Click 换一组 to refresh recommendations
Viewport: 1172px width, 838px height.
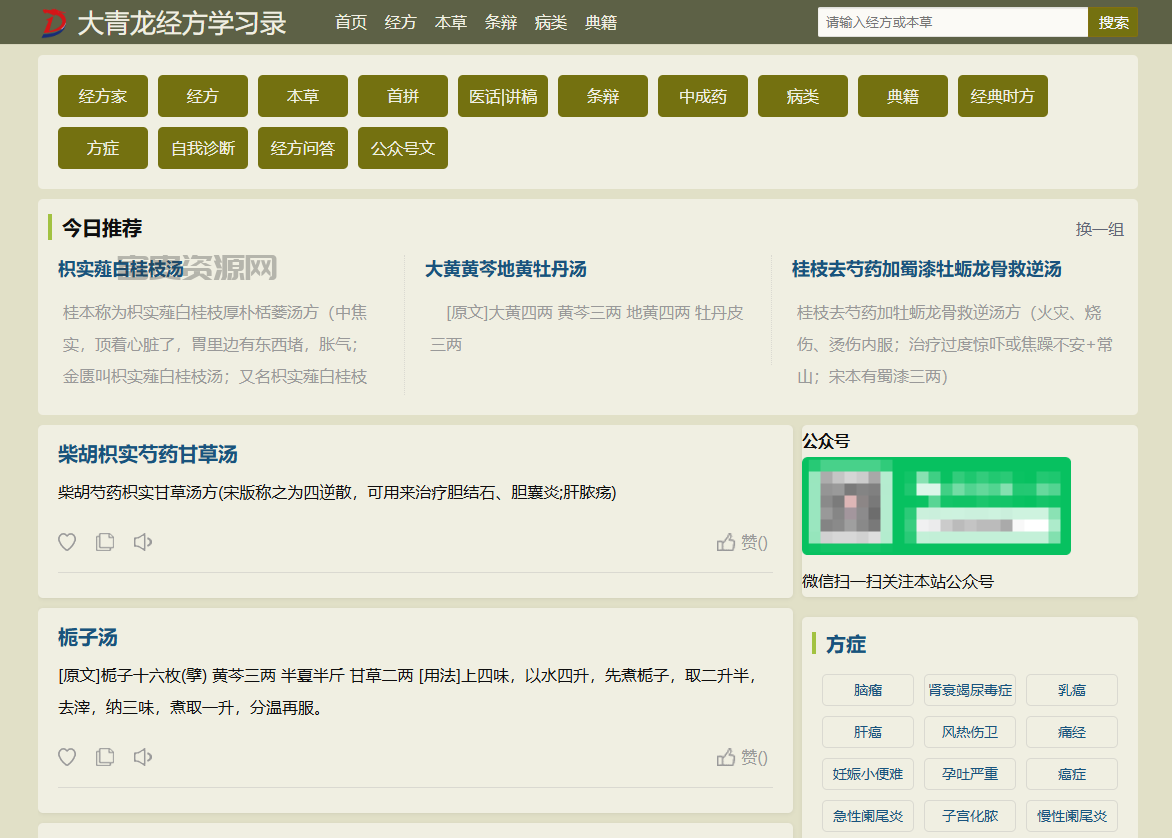[1099, 229]
